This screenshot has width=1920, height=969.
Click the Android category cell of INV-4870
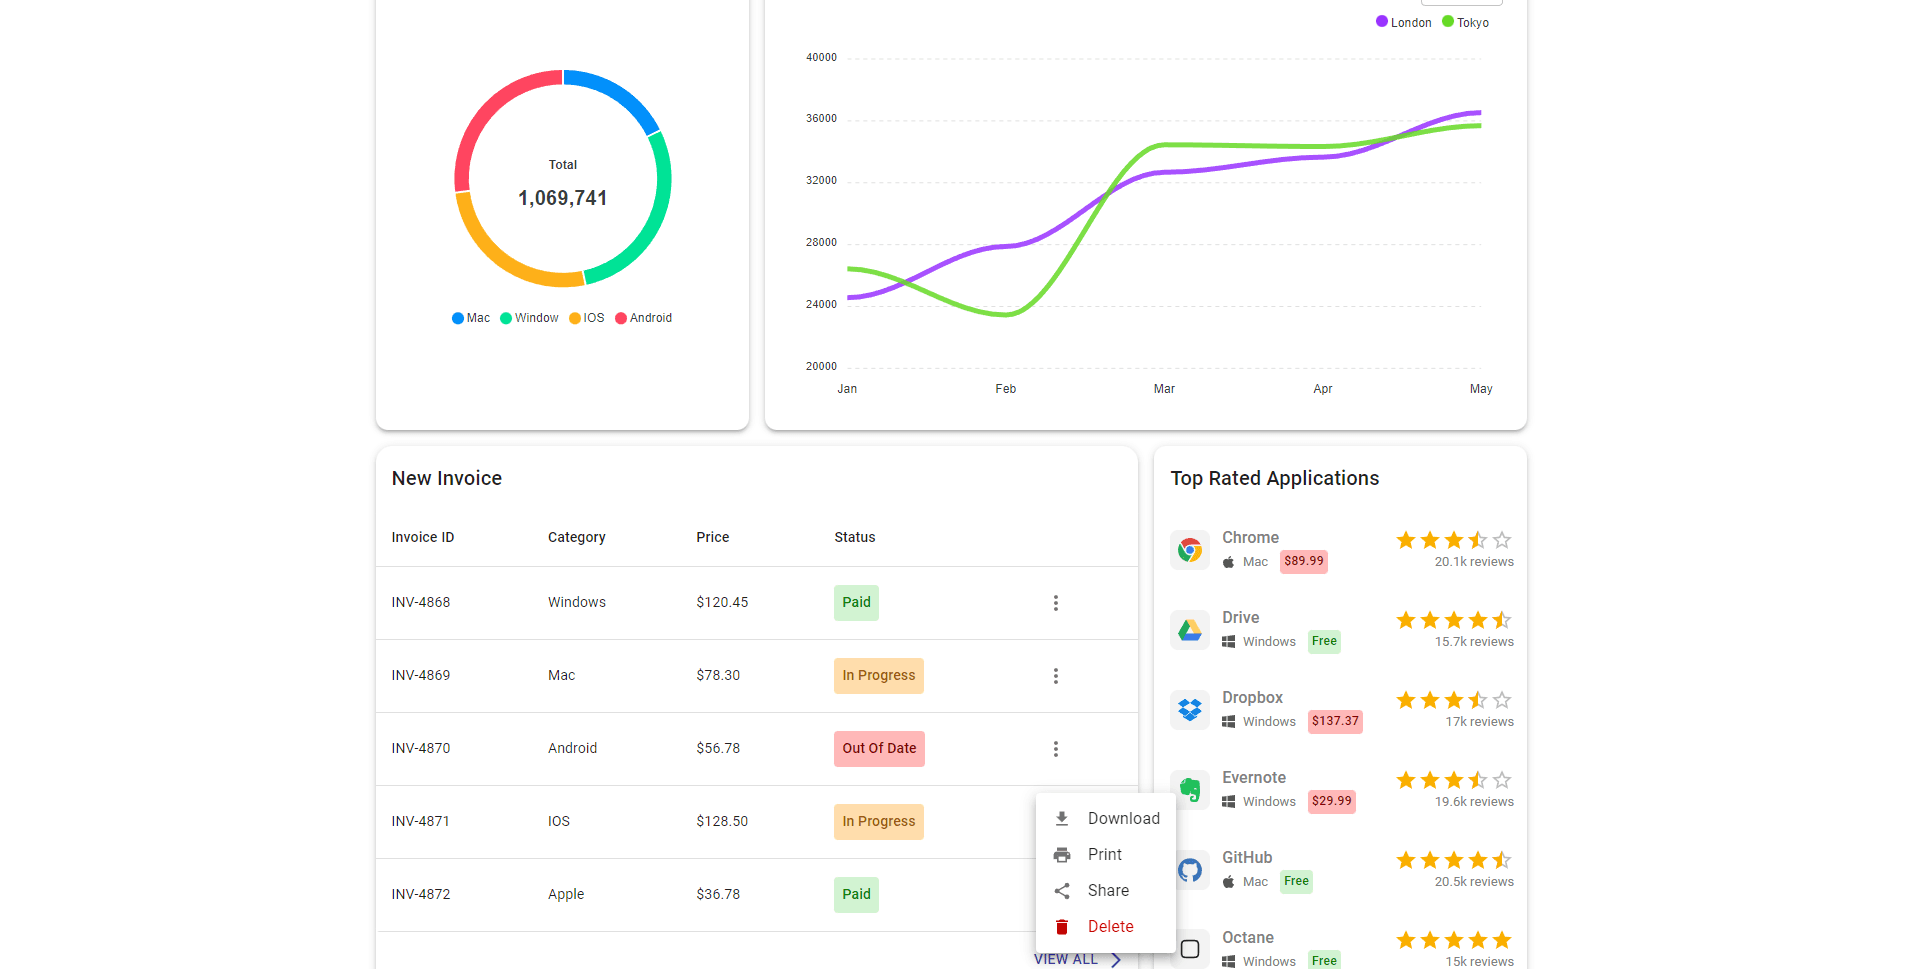[572, 749]
